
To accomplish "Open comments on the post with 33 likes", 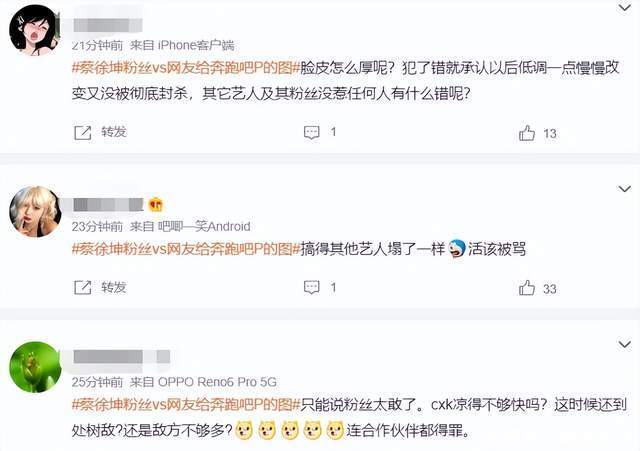I will coord(312,287).
